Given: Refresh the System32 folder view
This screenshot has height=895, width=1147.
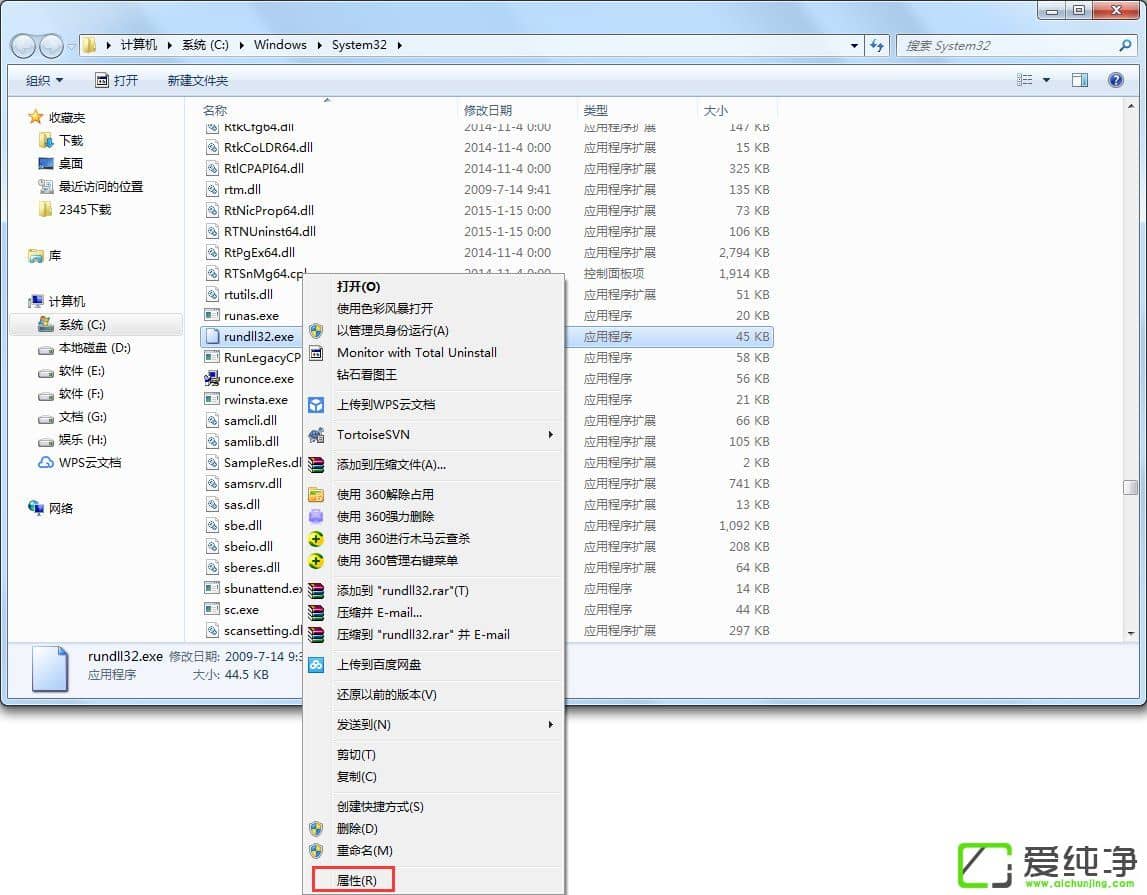Looking at the screenshot, I should click(876, 45).
